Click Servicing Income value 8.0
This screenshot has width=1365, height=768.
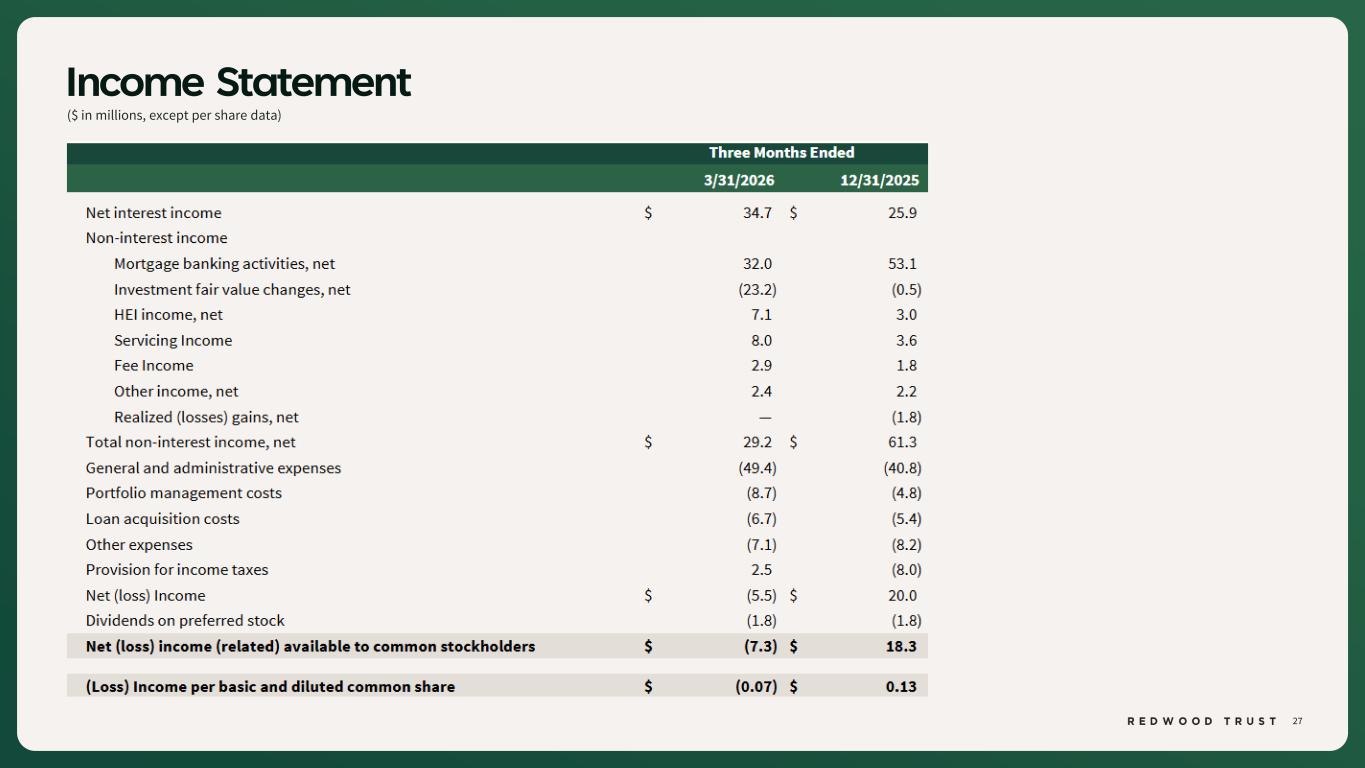pyautogui.click(x=761, y=341)
